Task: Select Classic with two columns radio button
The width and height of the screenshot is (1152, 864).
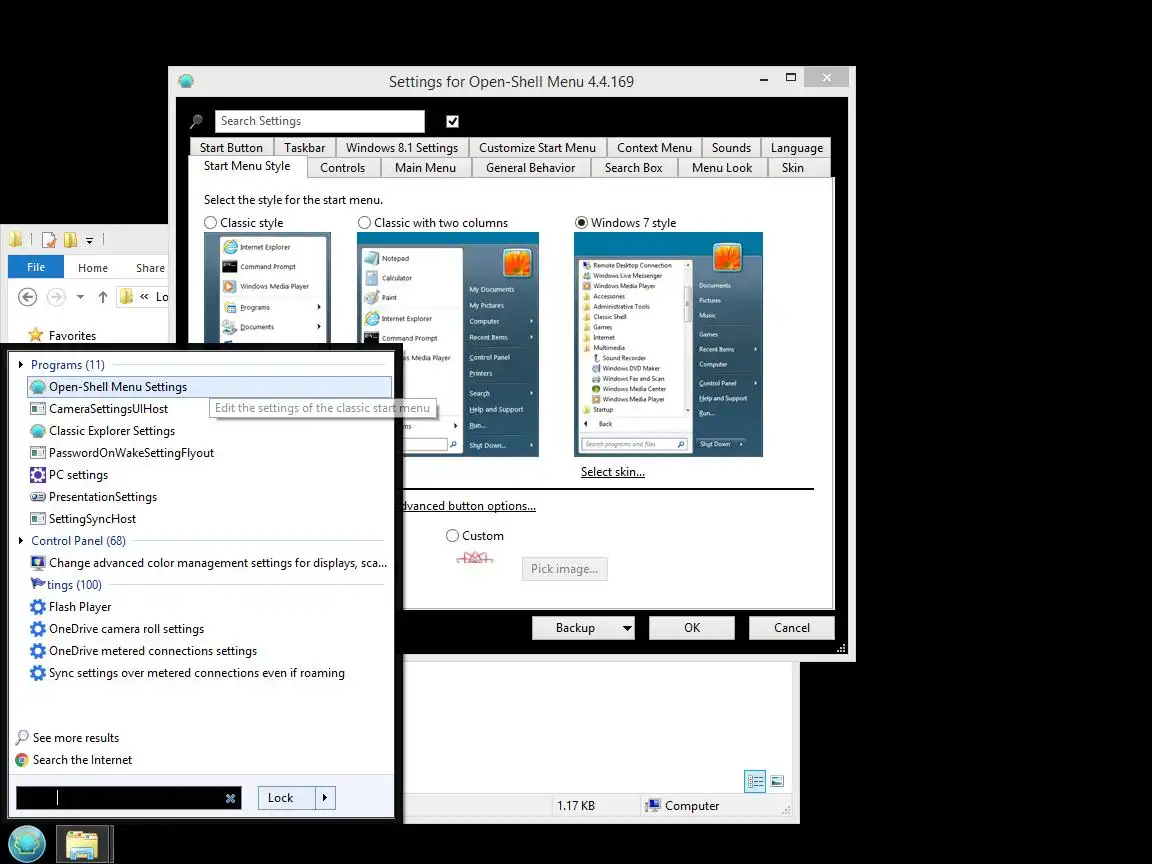Action: click(x=364, y=223)
